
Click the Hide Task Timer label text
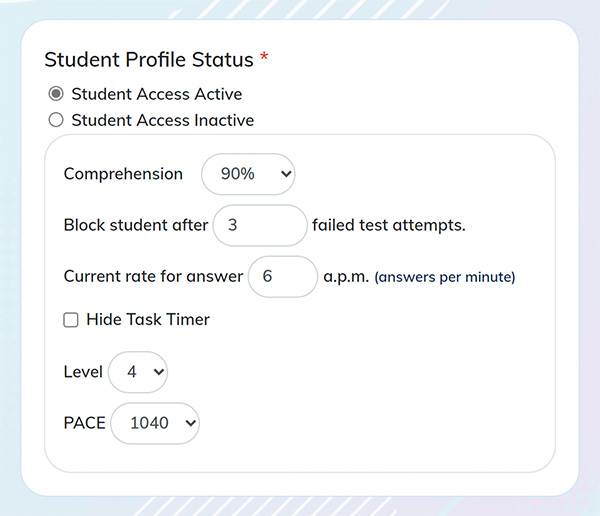[148, 320]
